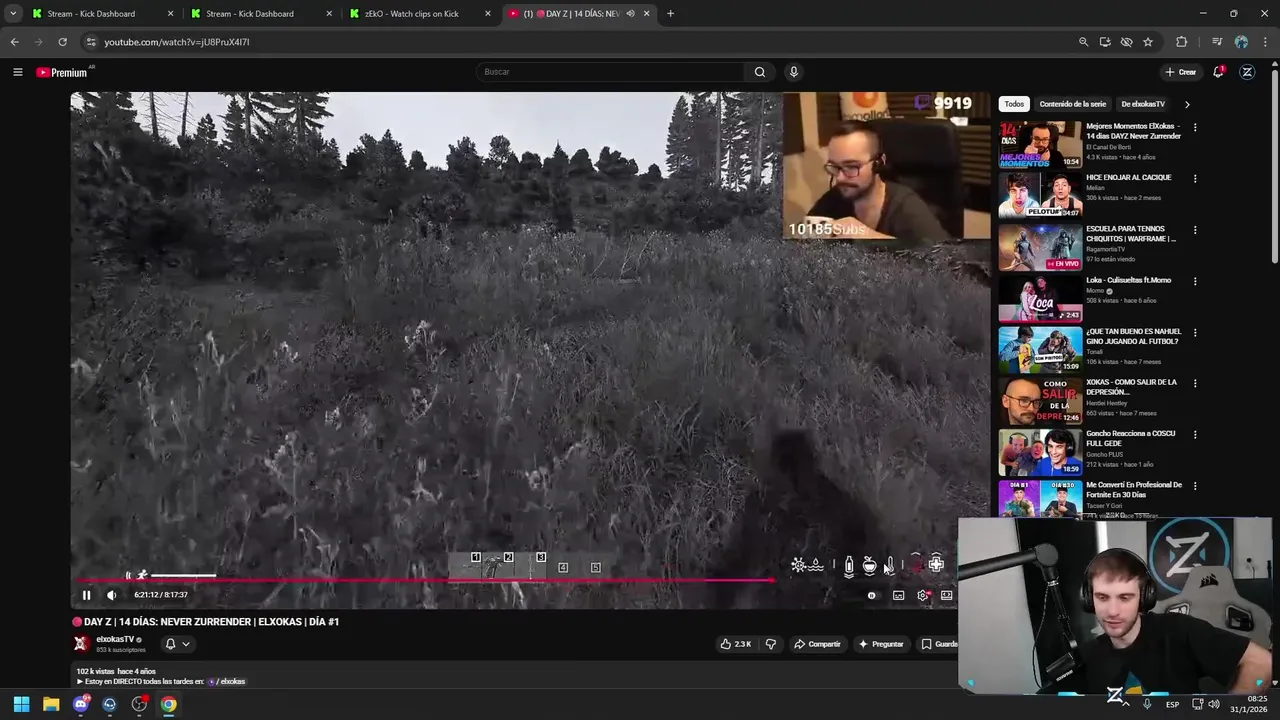Pause the YouTube video playback

86,595
